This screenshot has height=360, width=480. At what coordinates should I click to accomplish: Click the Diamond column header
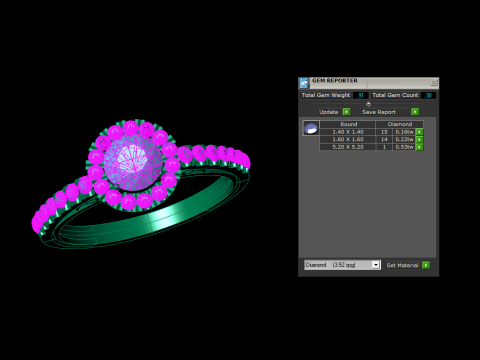[x=400, y=124]
